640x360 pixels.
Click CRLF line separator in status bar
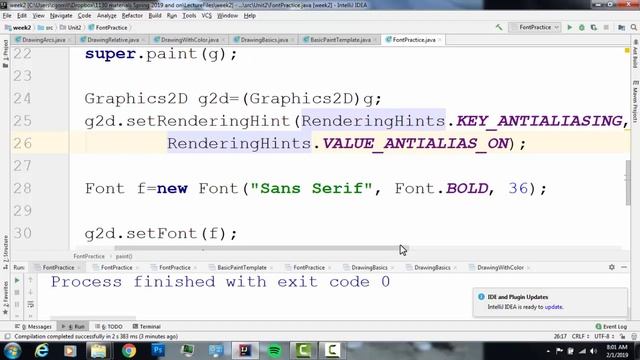coord(580,336)
